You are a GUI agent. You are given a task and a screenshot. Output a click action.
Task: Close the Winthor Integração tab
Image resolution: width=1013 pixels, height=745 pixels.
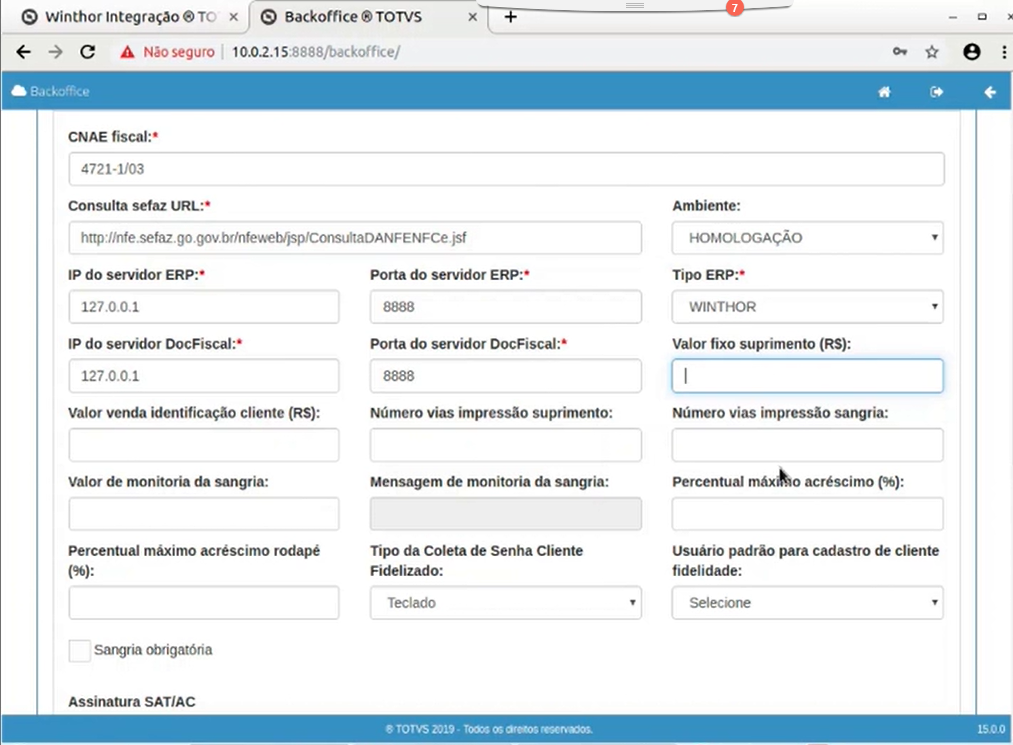[x=234, y=17]
